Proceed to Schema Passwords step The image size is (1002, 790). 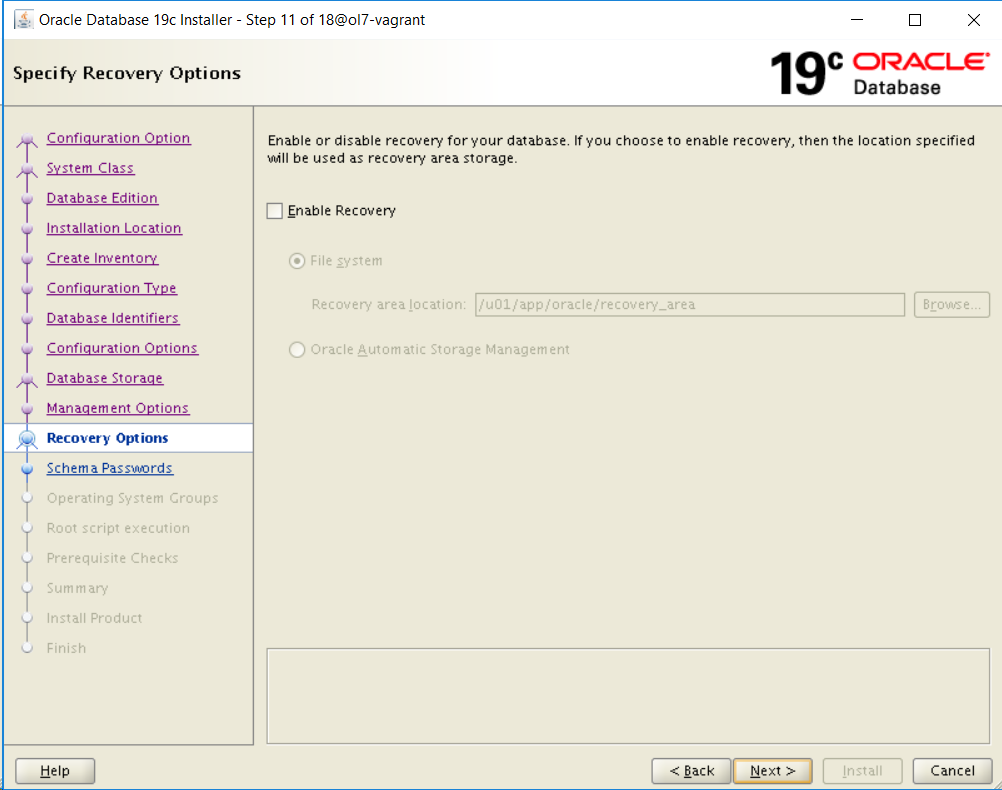coord(109,469)
